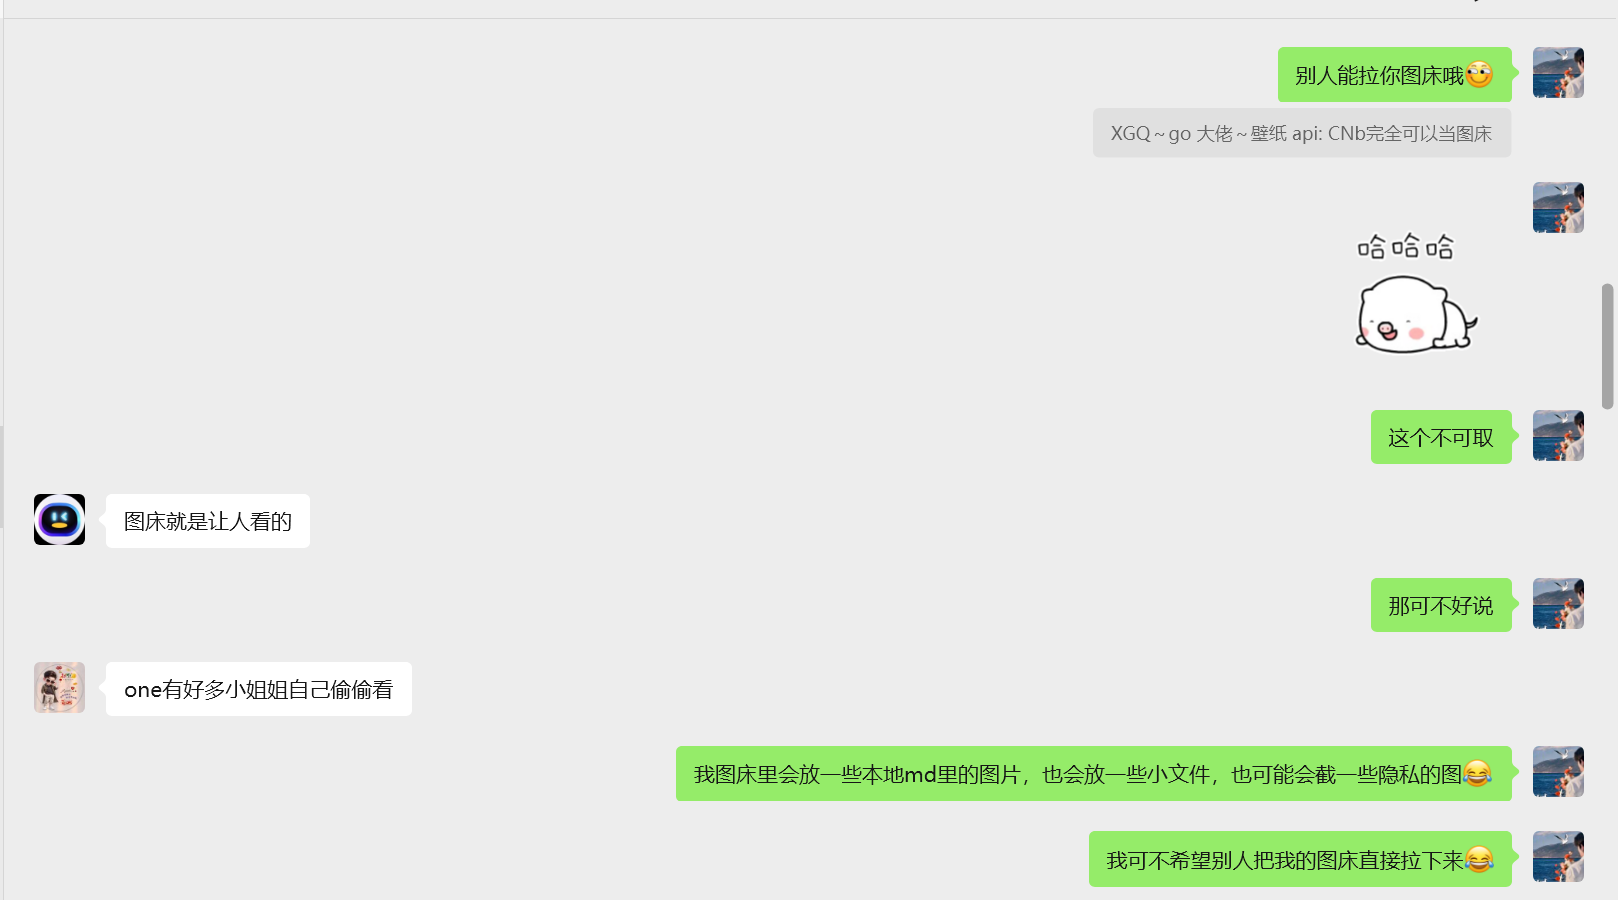The height and width of the screenshot is (900, 1618).
Task: Click the long message about 本地md里的图片
Action: point(1093,774)
